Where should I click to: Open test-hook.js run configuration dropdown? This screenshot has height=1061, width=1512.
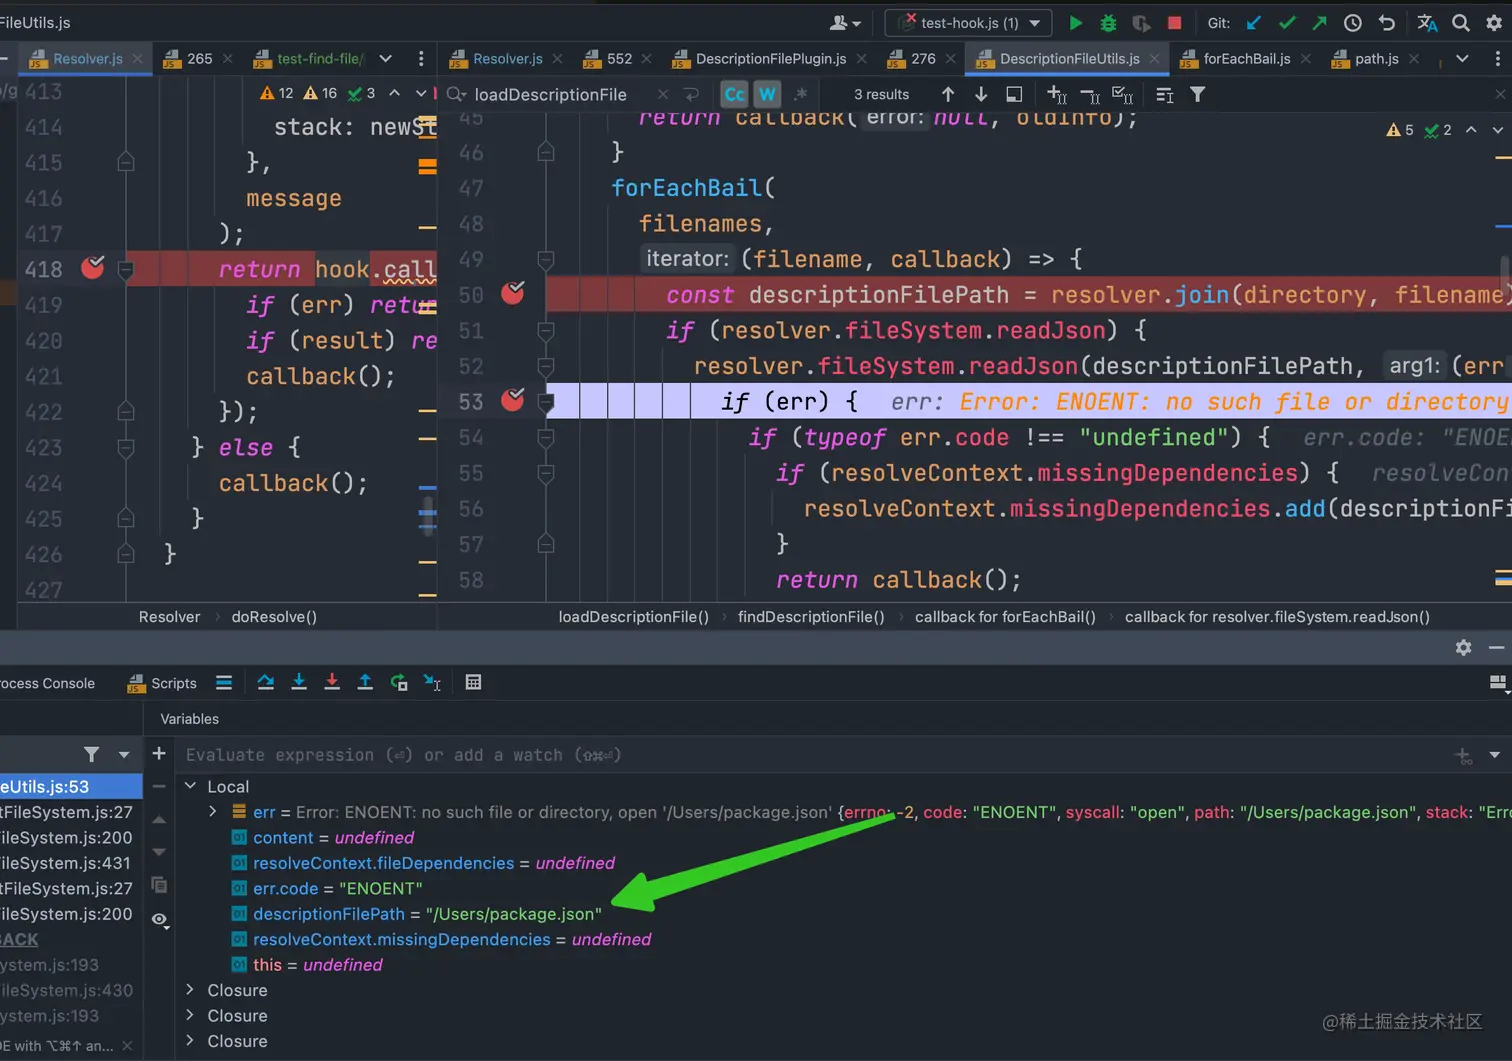tap(968, 23)
